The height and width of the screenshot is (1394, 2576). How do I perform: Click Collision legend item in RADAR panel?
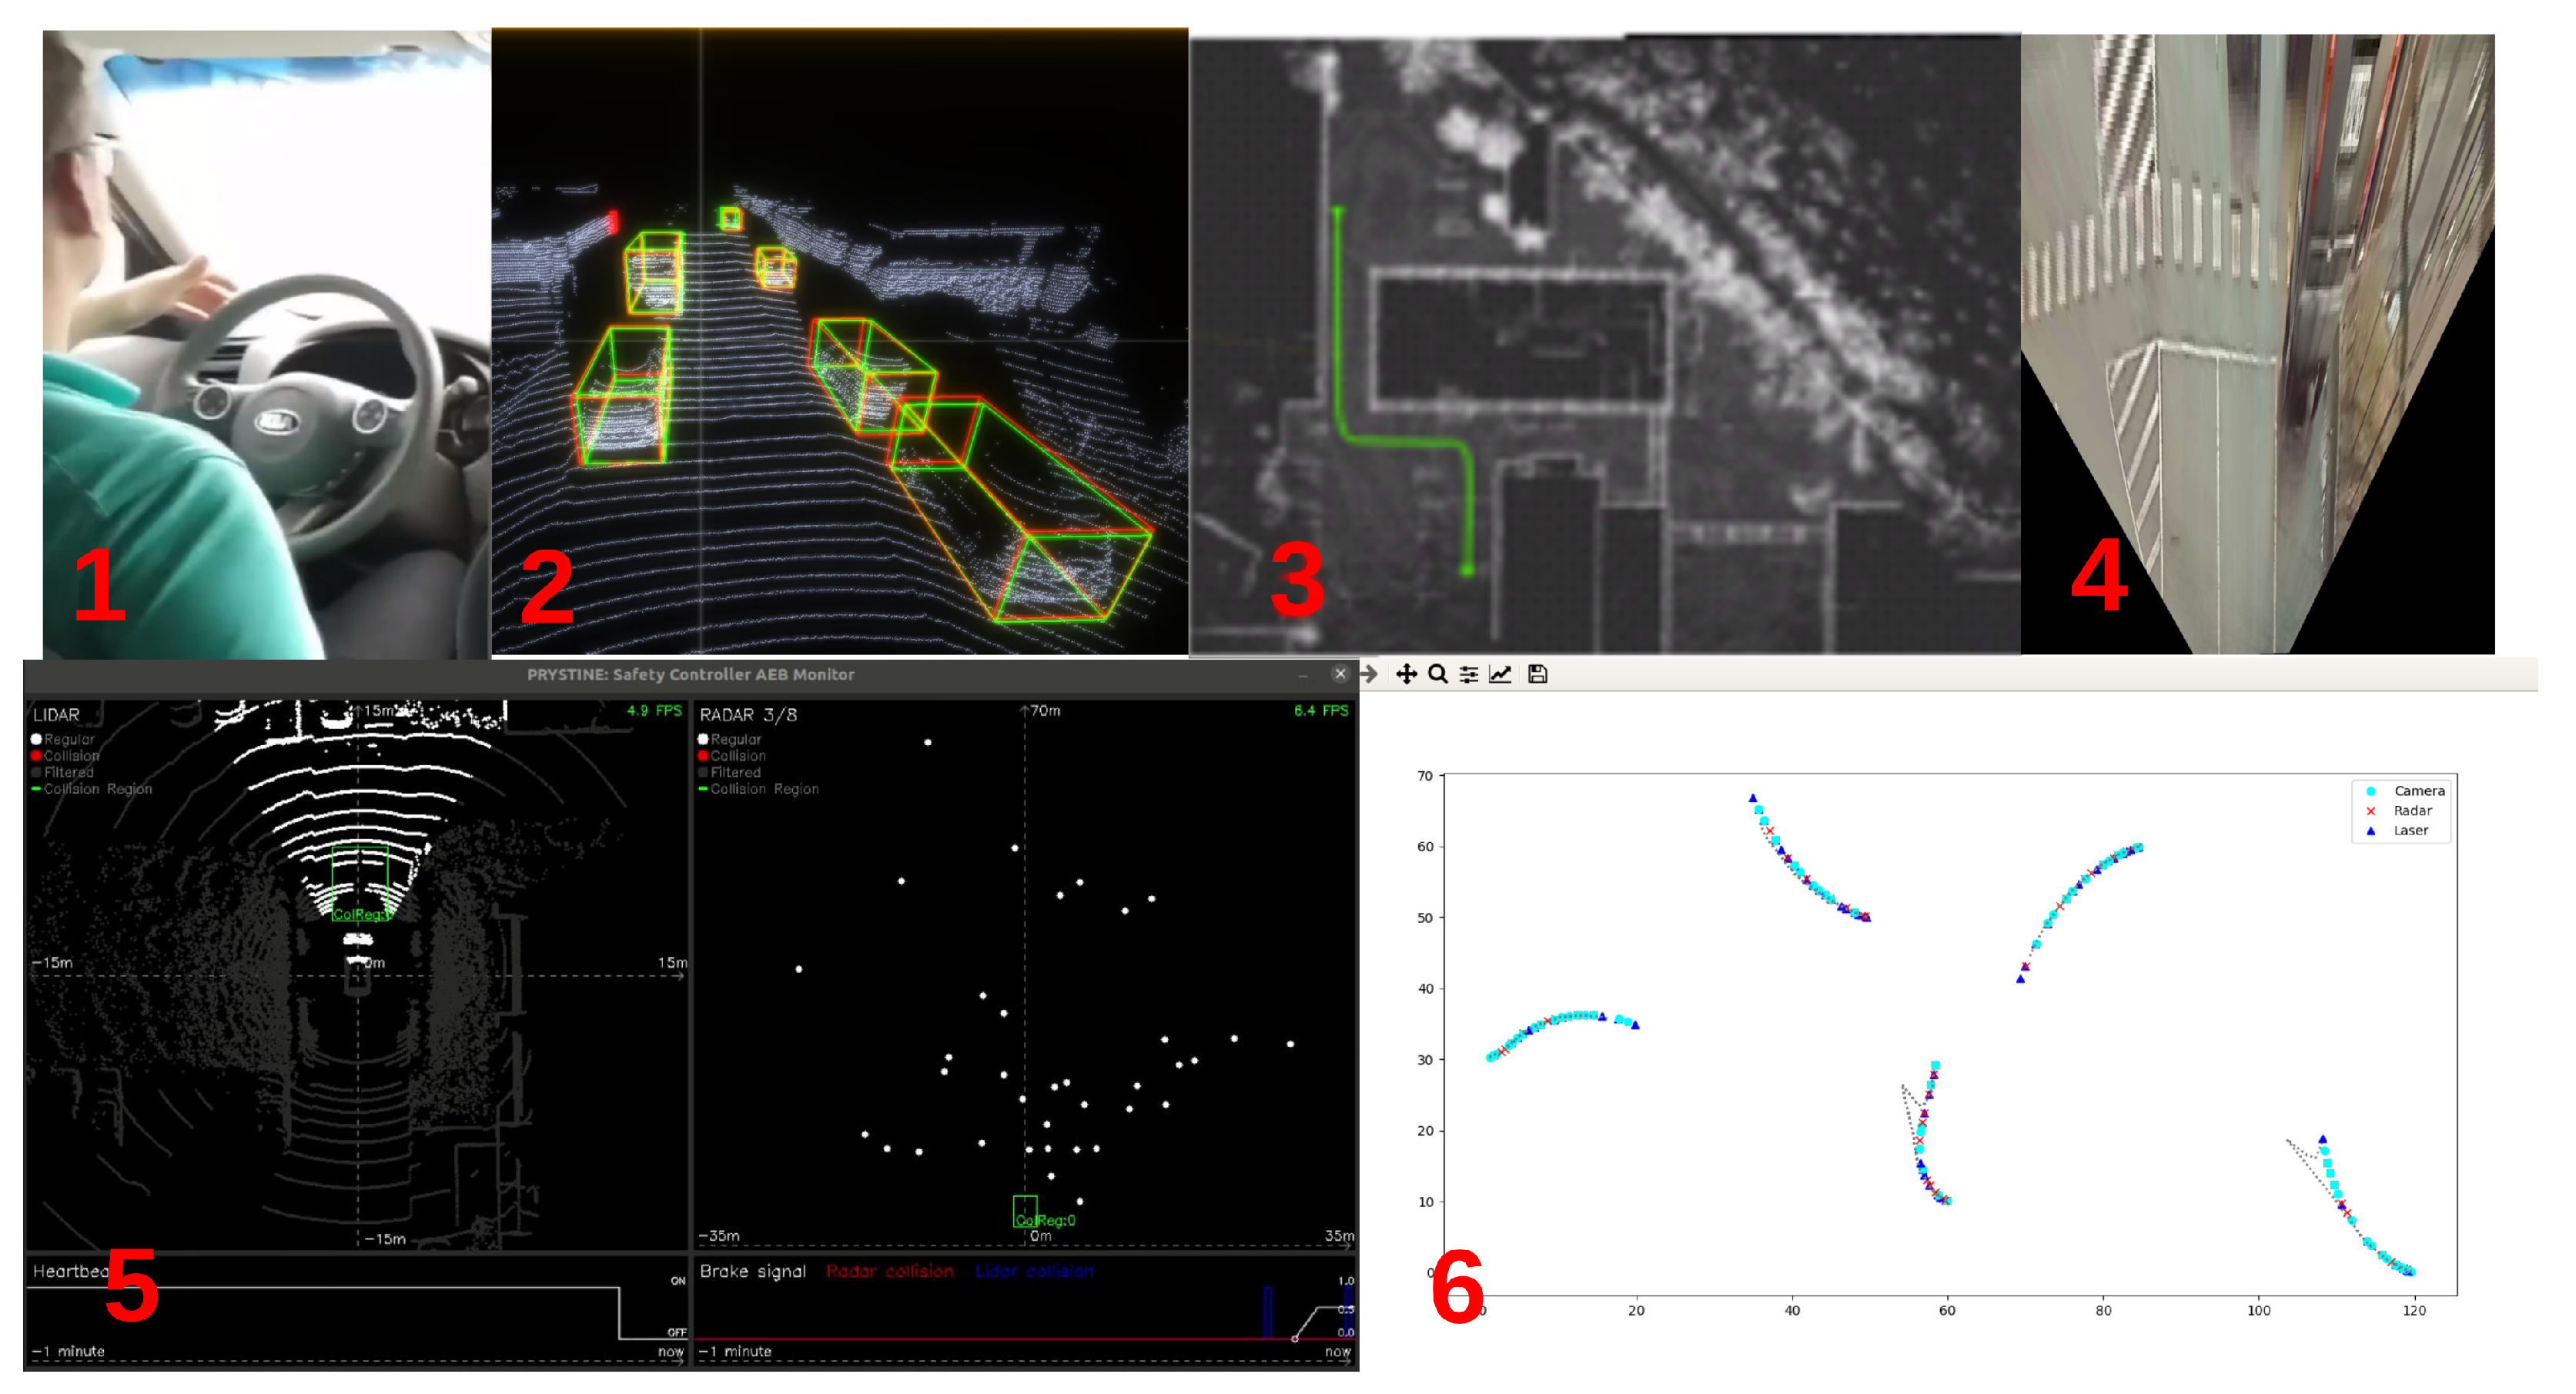coord(732,756)
